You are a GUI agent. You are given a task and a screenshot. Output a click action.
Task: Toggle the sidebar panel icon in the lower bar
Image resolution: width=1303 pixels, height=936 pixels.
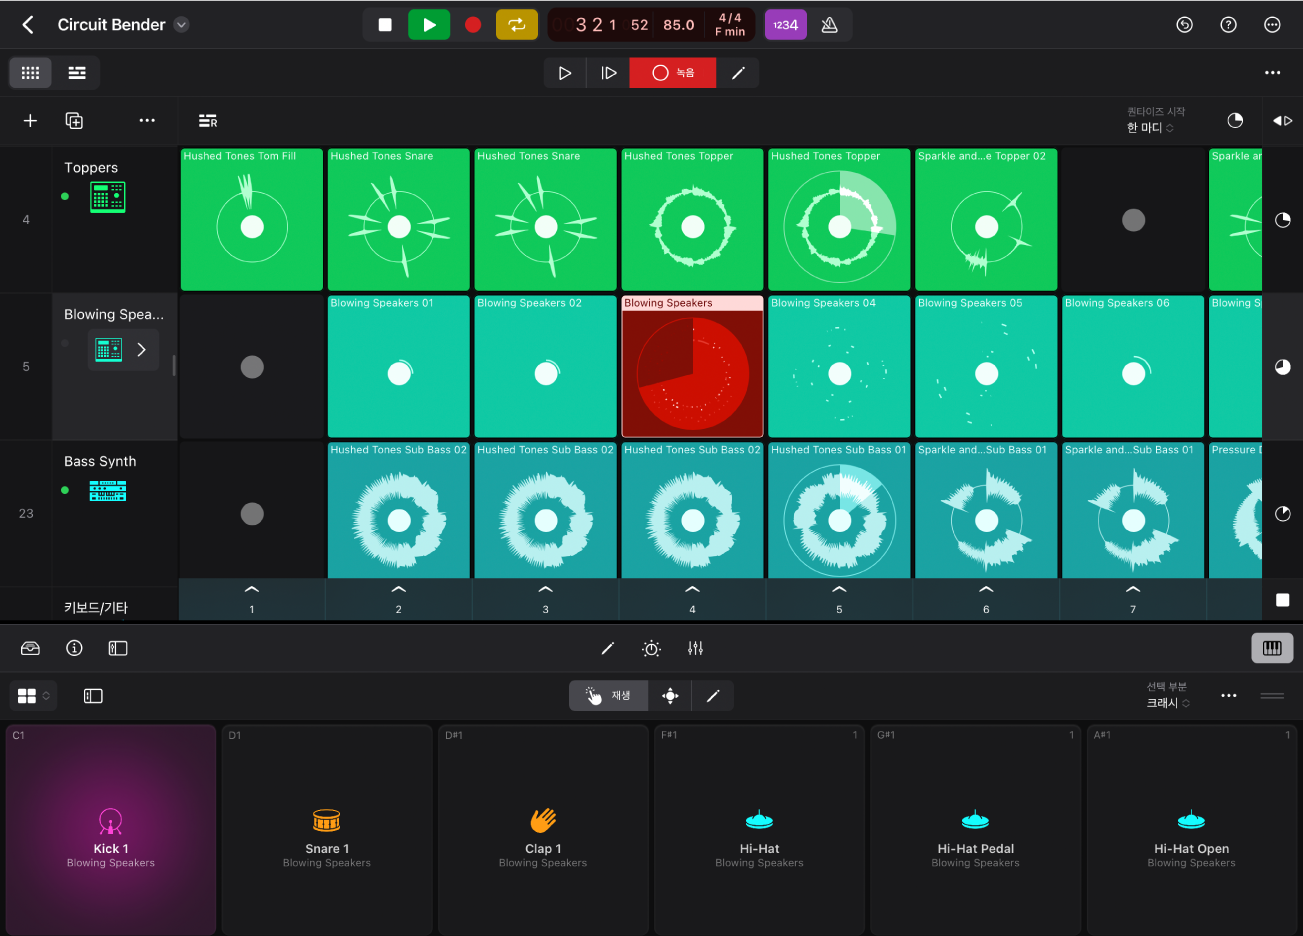118,648
